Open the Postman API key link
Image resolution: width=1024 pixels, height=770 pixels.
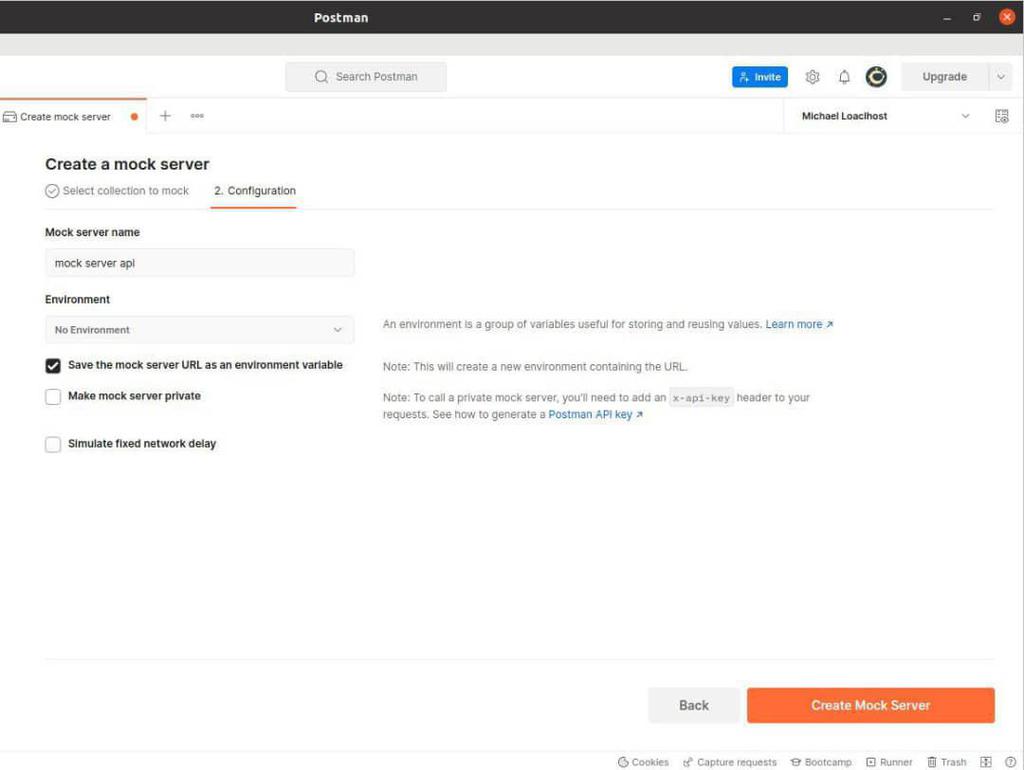pos(595,414)
